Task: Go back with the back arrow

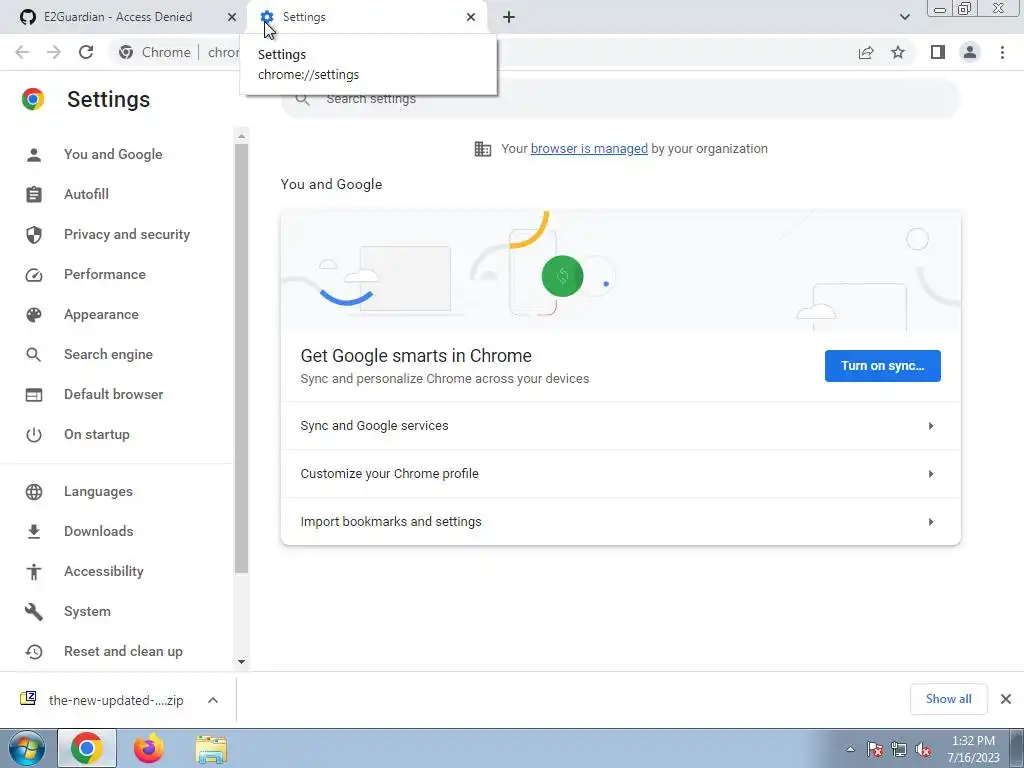Action: click(x=22, y=52)
